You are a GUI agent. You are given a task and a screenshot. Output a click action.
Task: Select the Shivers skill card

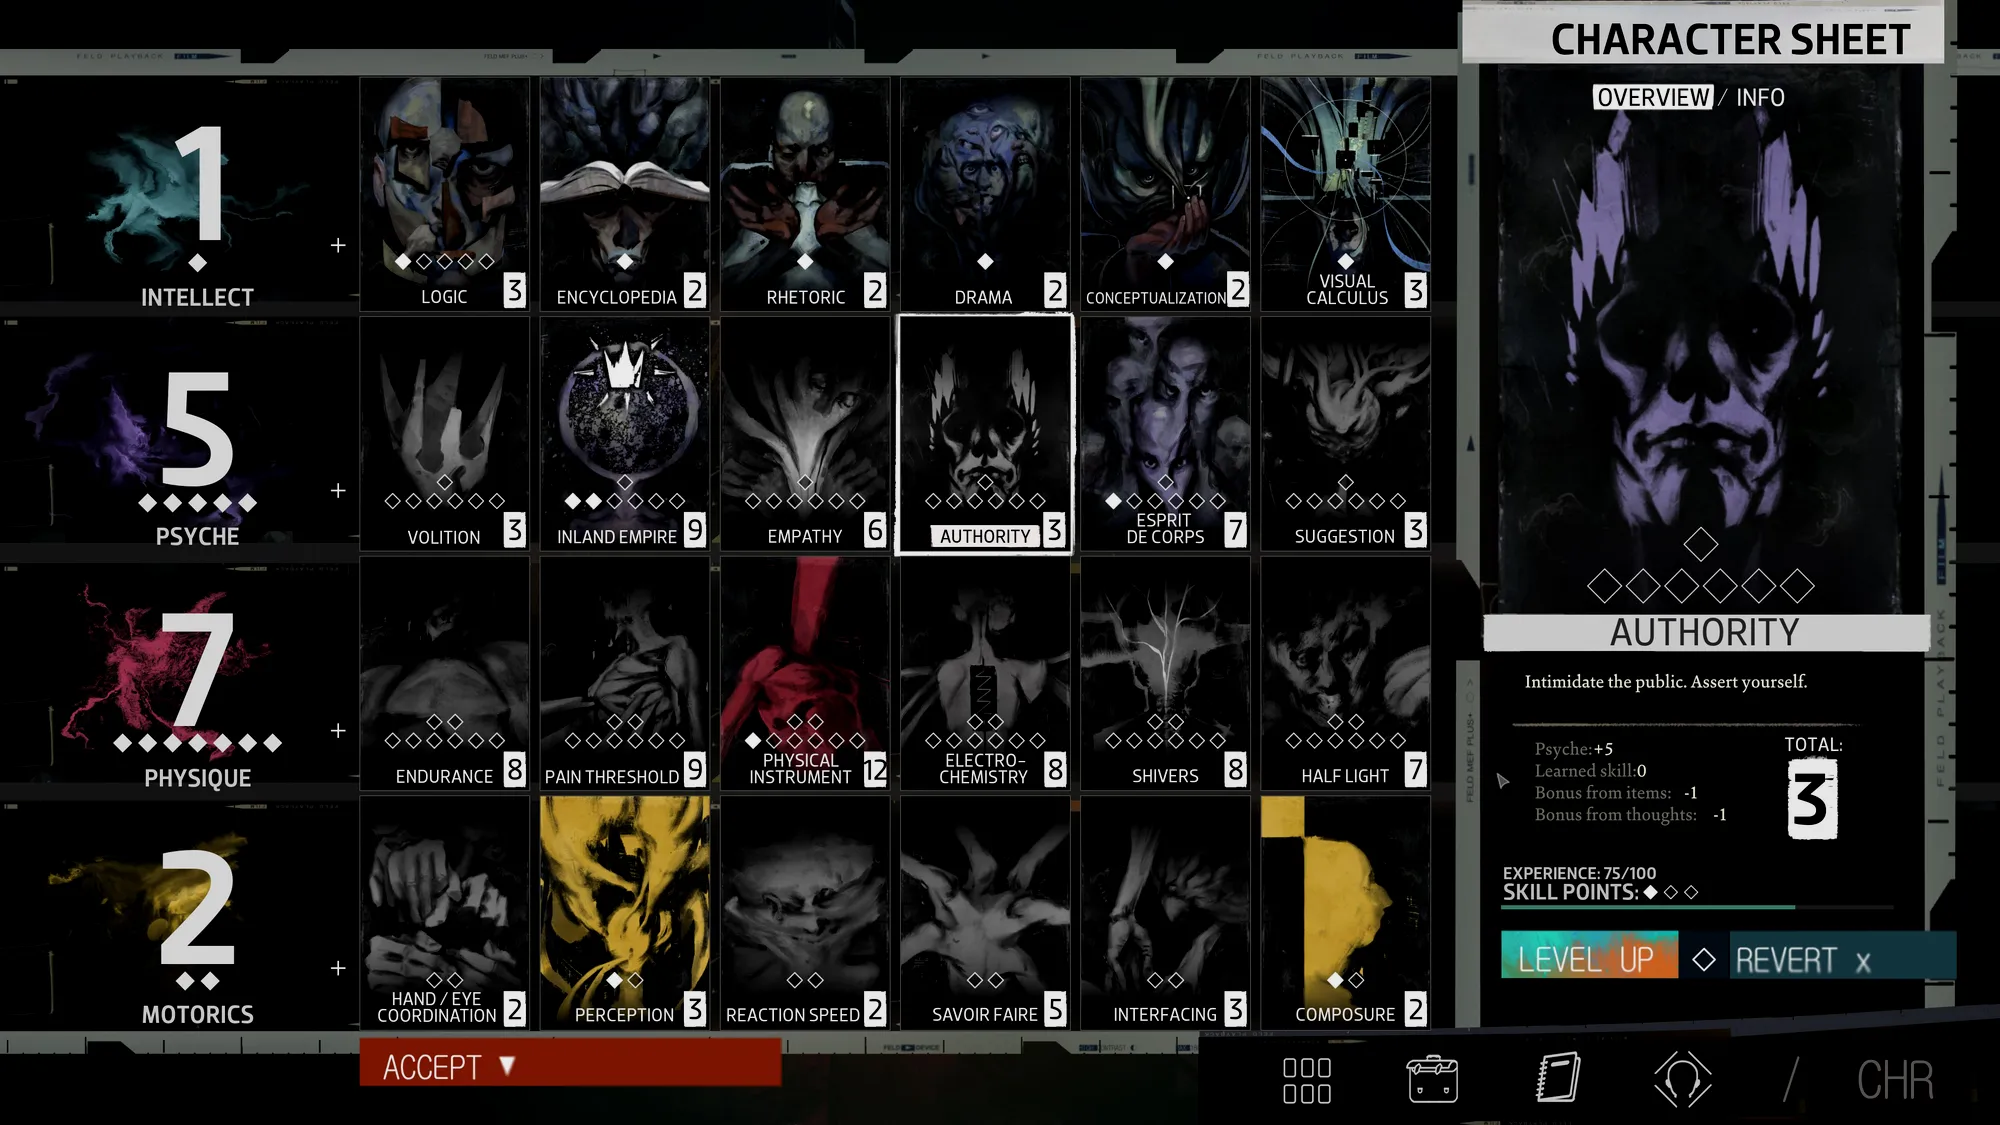[1165, 674]
